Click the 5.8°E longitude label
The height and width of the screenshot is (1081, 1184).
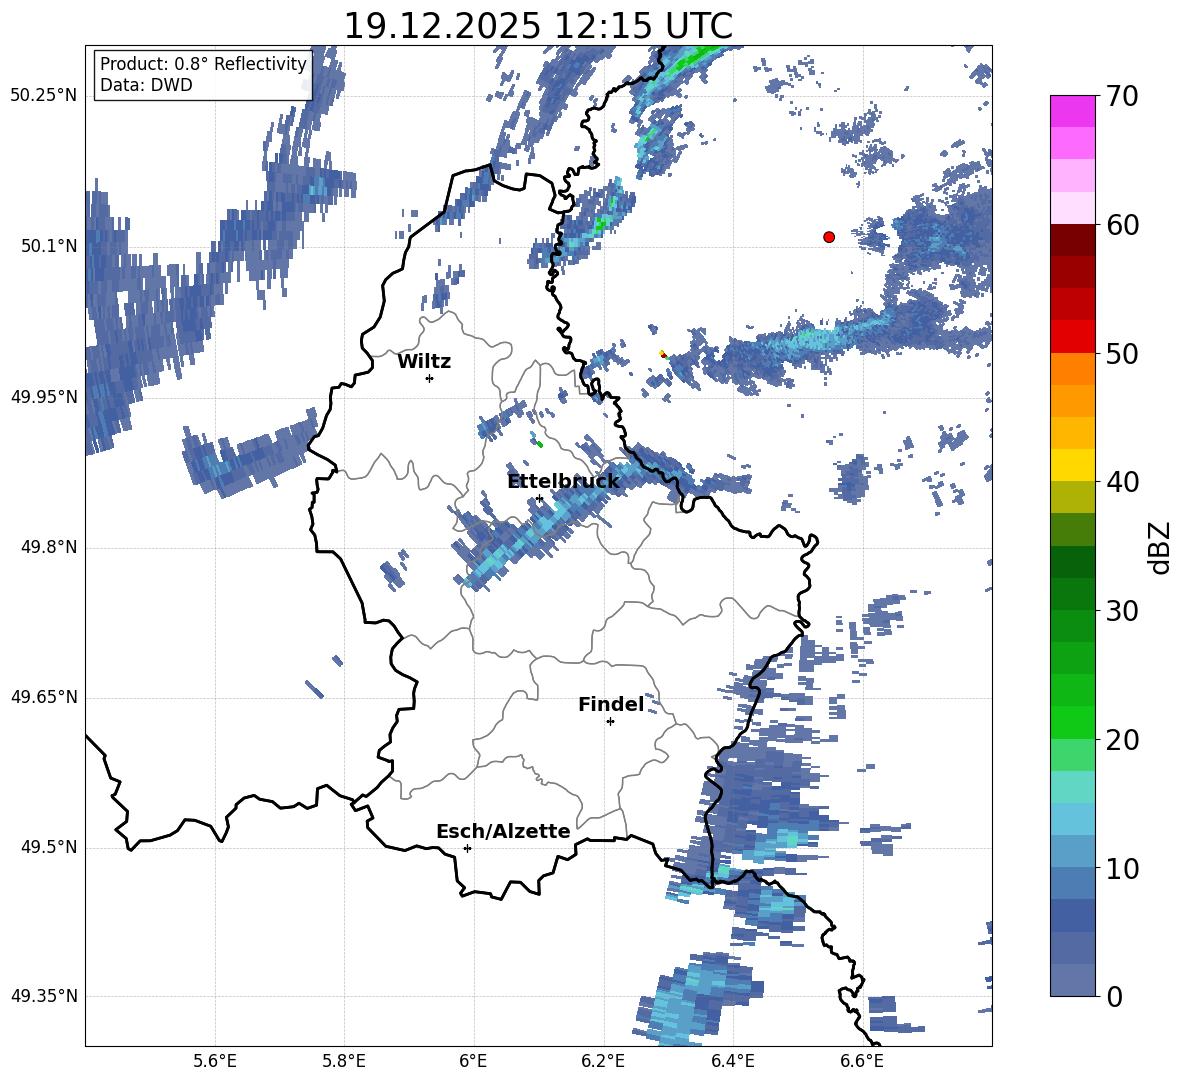344,1061
